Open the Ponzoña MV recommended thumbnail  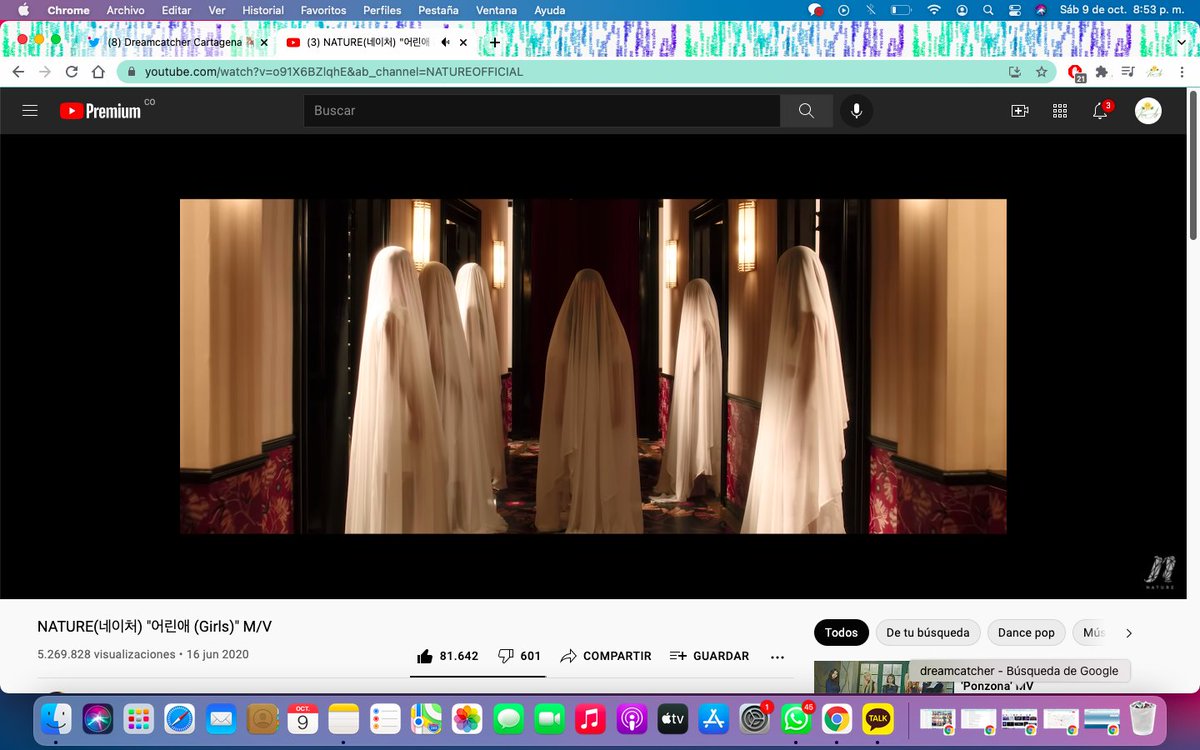pos(883,677)
